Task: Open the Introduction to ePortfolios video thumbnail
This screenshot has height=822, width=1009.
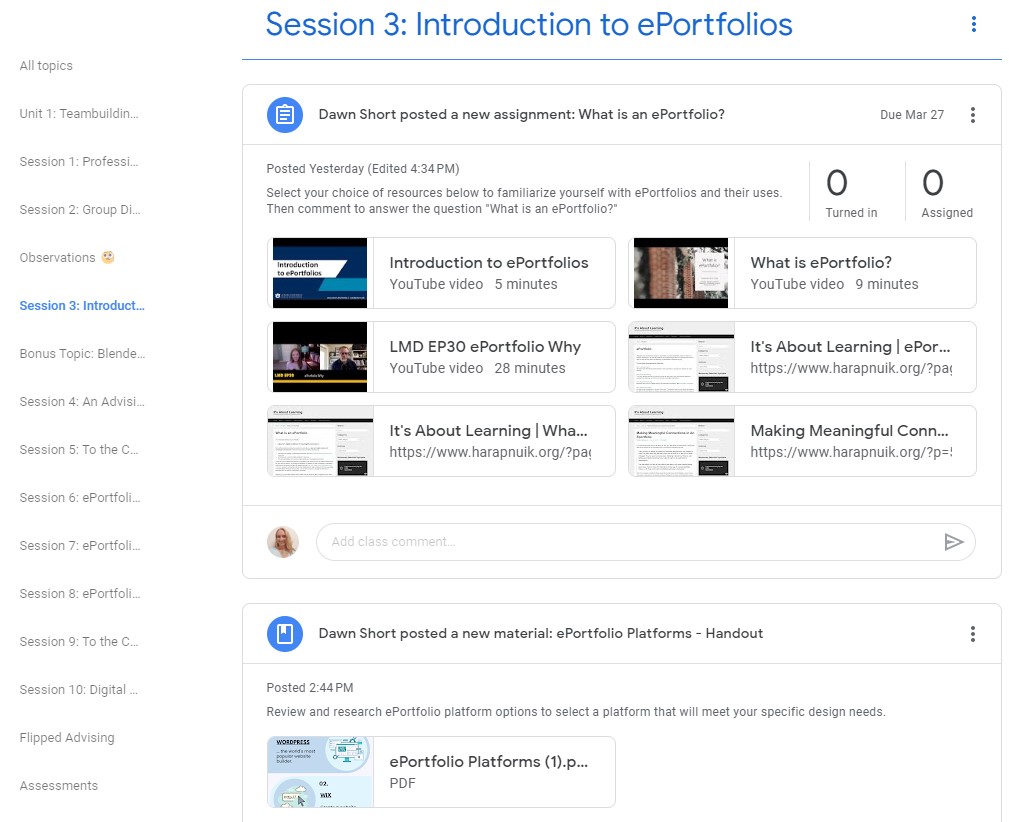Action: click(320, 273)
